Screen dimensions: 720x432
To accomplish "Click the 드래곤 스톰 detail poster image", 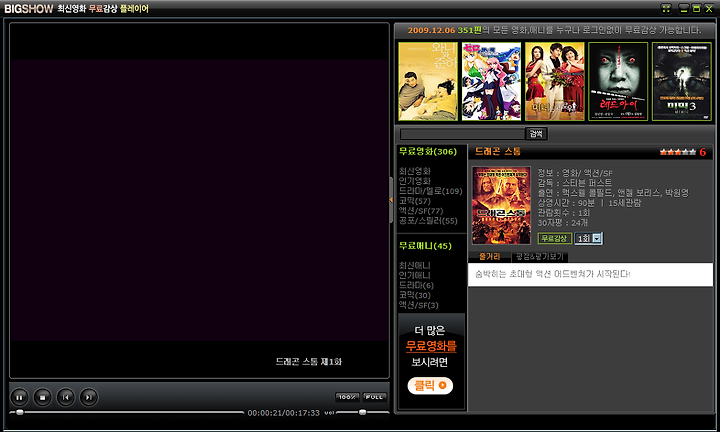I will pos(501,205).
